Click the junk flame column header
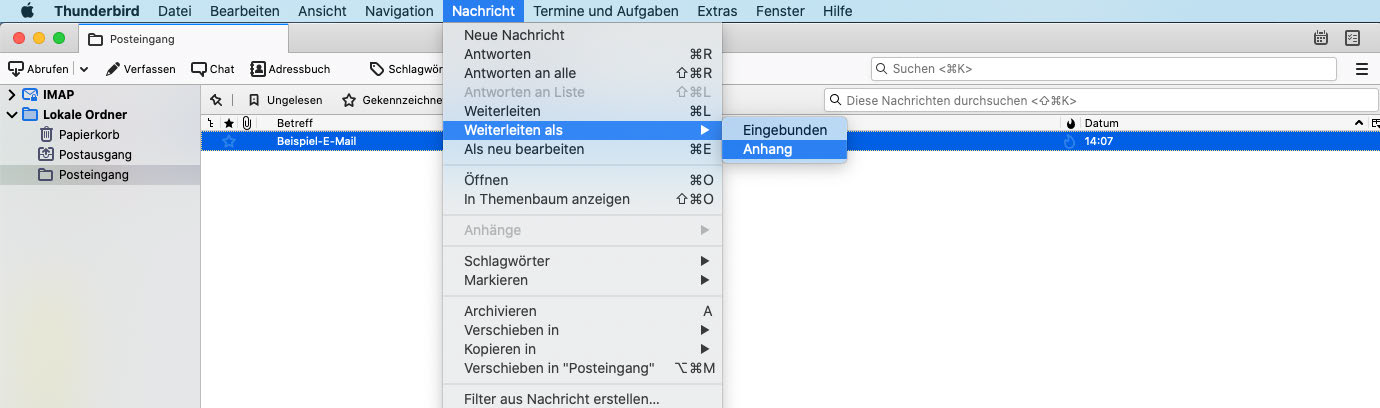Screen dimensions: 1380x408 point(1070,123)
